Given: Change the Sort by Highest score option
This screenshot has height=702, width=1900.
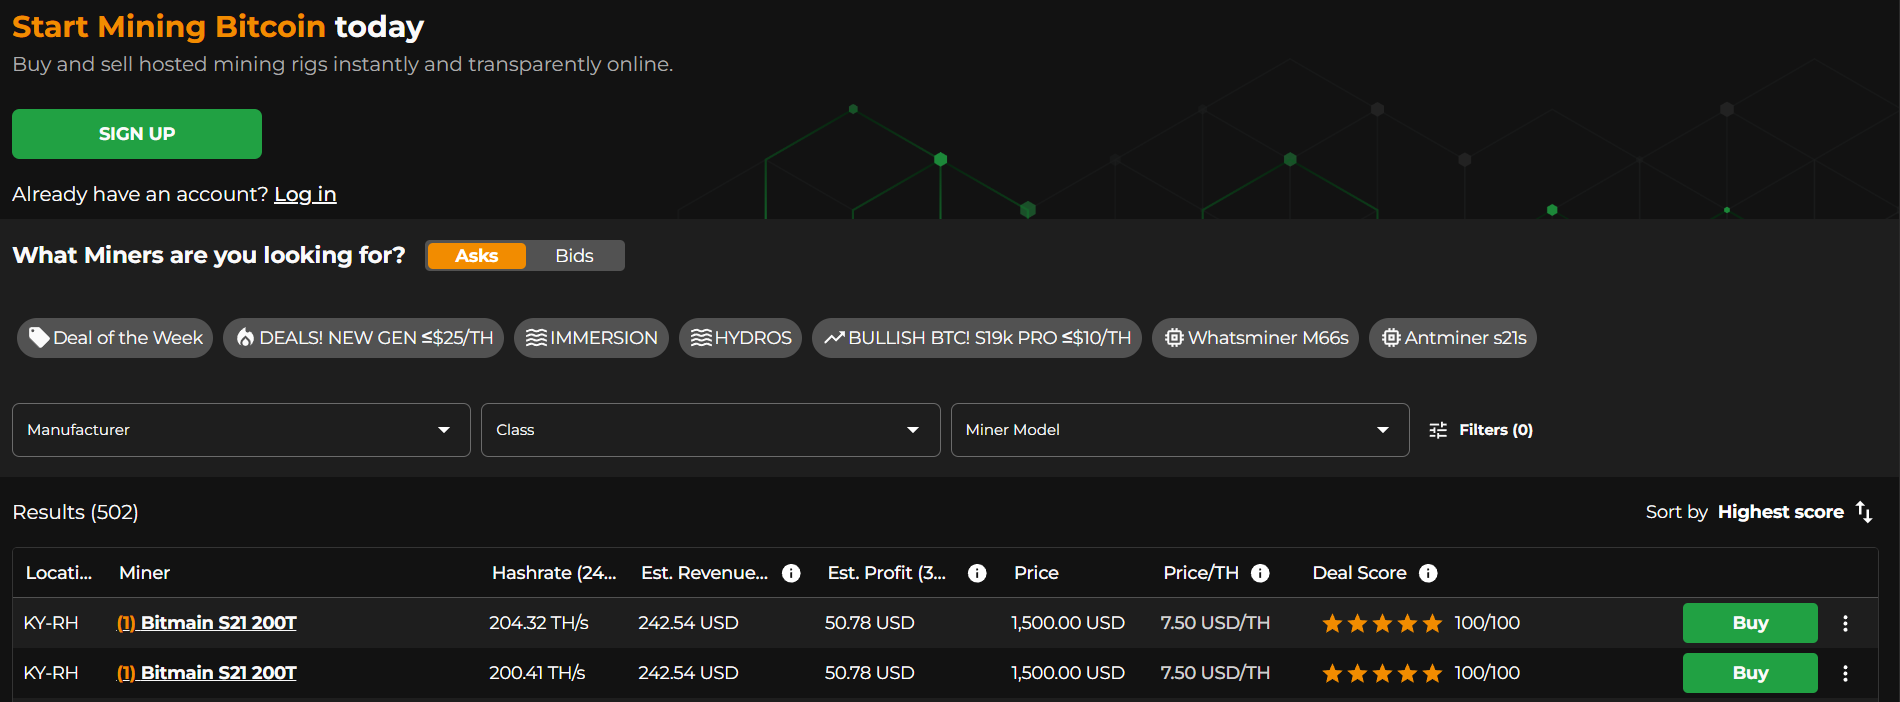Looking at the screenshot, I should [1781, 512].
